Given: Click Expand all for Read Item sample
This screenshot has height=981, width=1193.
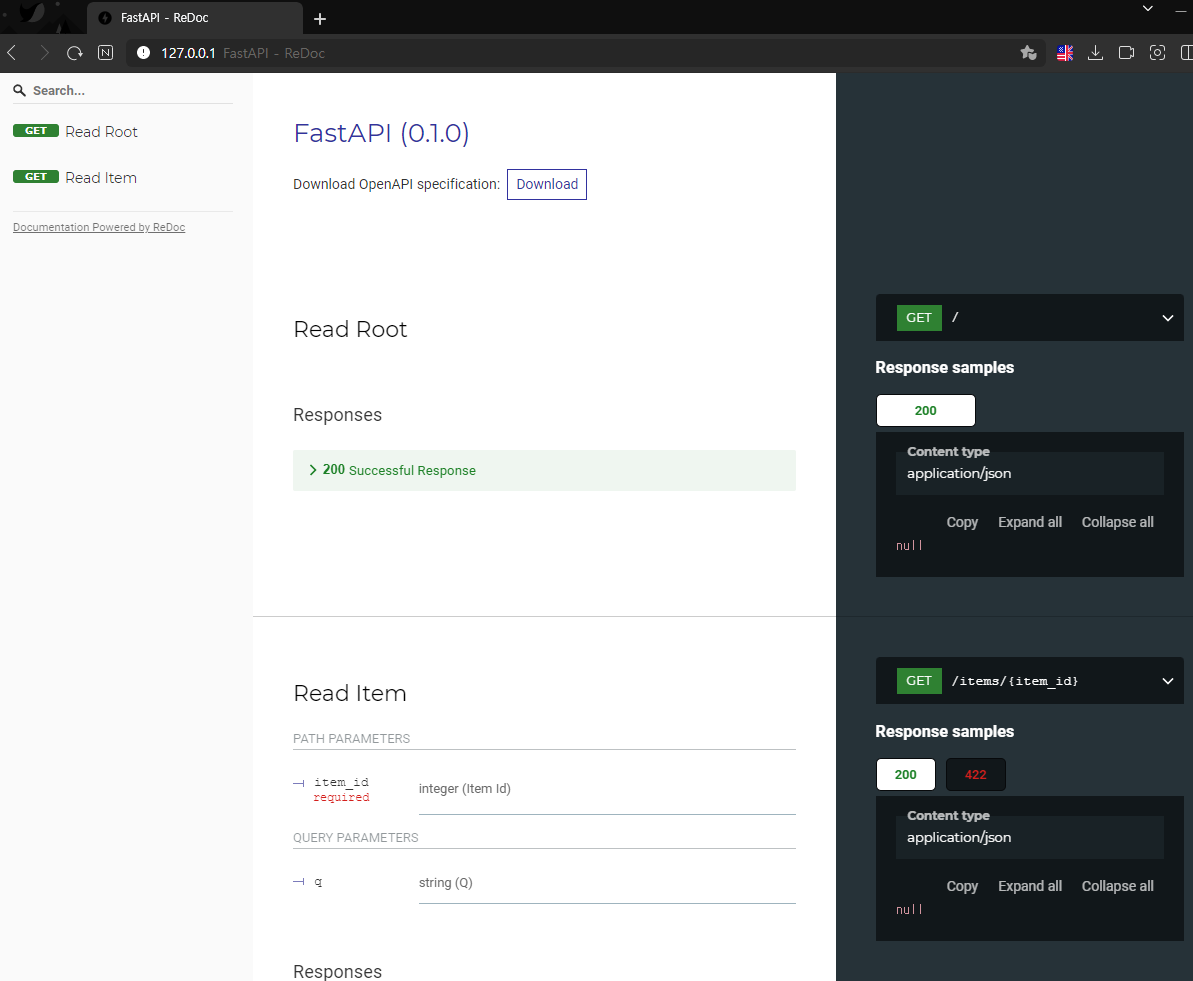Looking at the screenshot, I should point(1029,886).
